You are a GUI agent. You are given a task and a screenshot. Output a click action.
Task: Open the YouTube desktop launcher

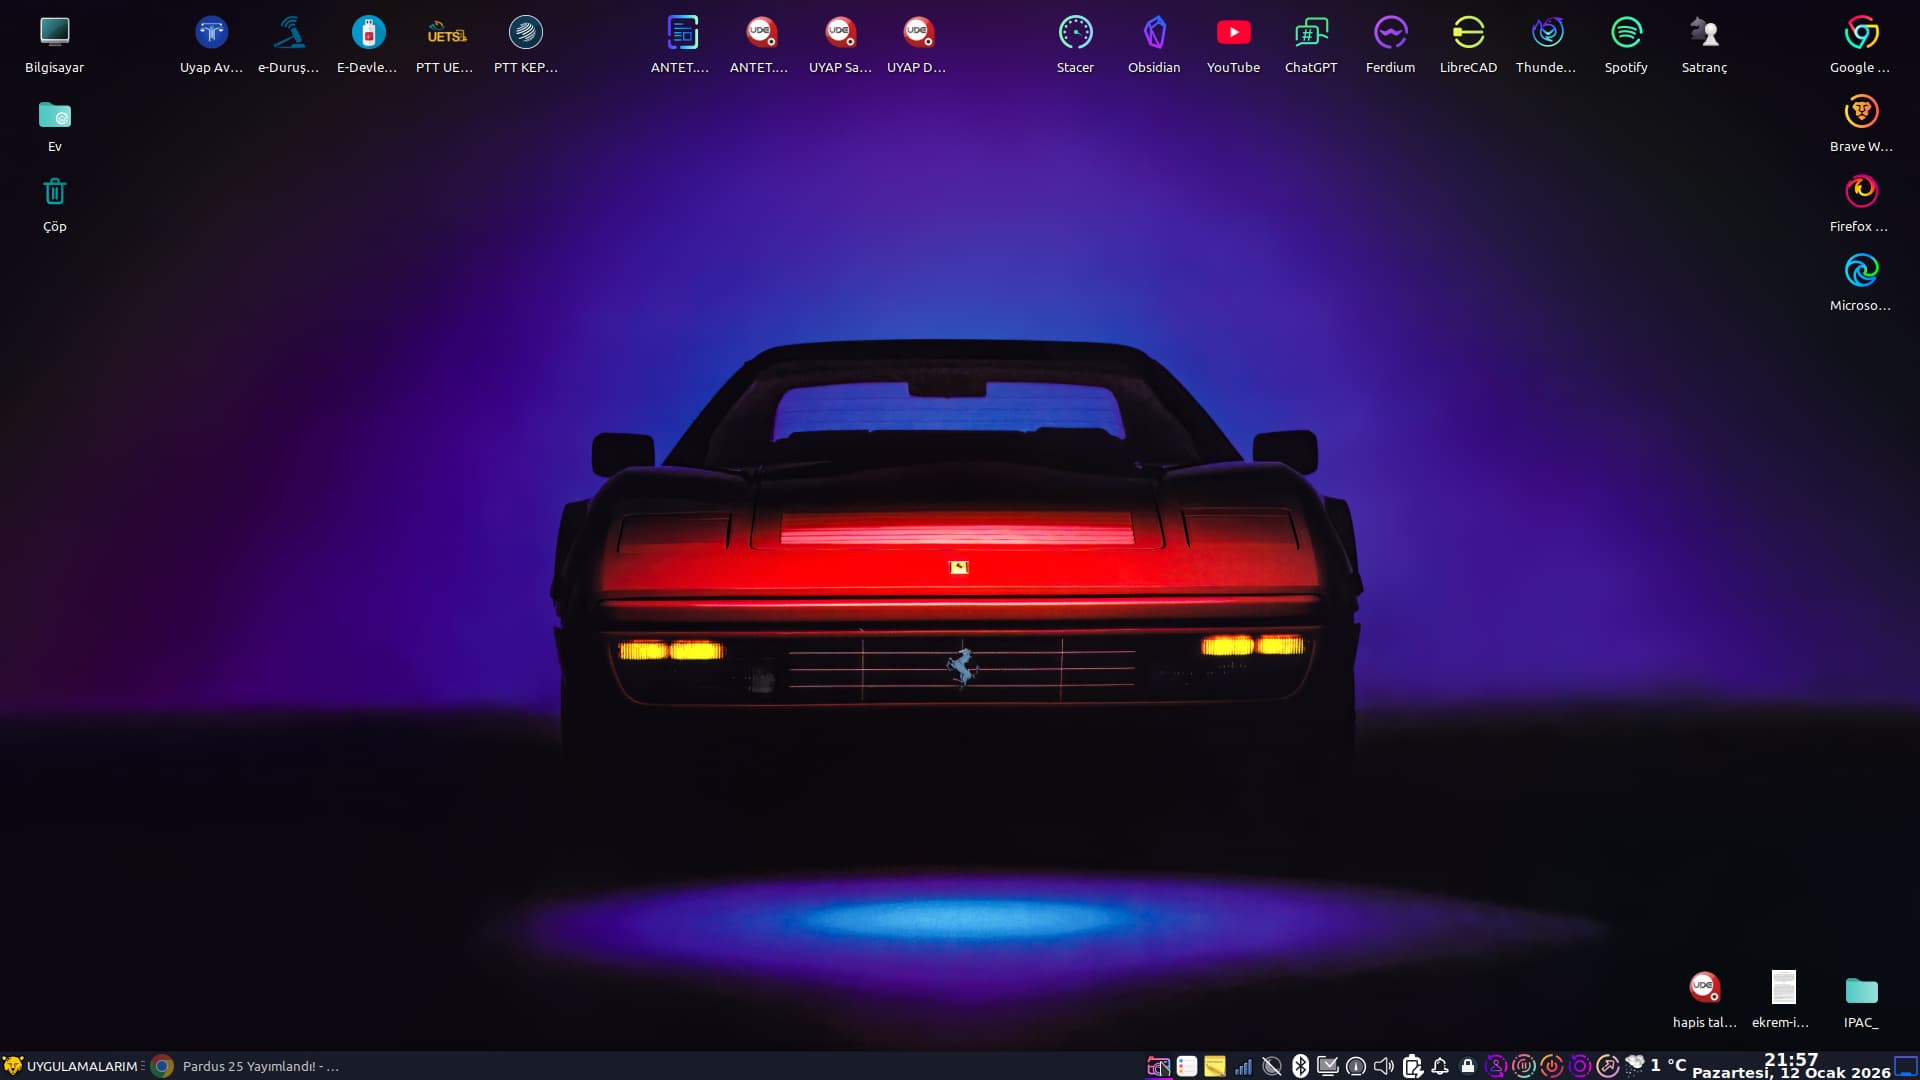(x=1233, y=34)
